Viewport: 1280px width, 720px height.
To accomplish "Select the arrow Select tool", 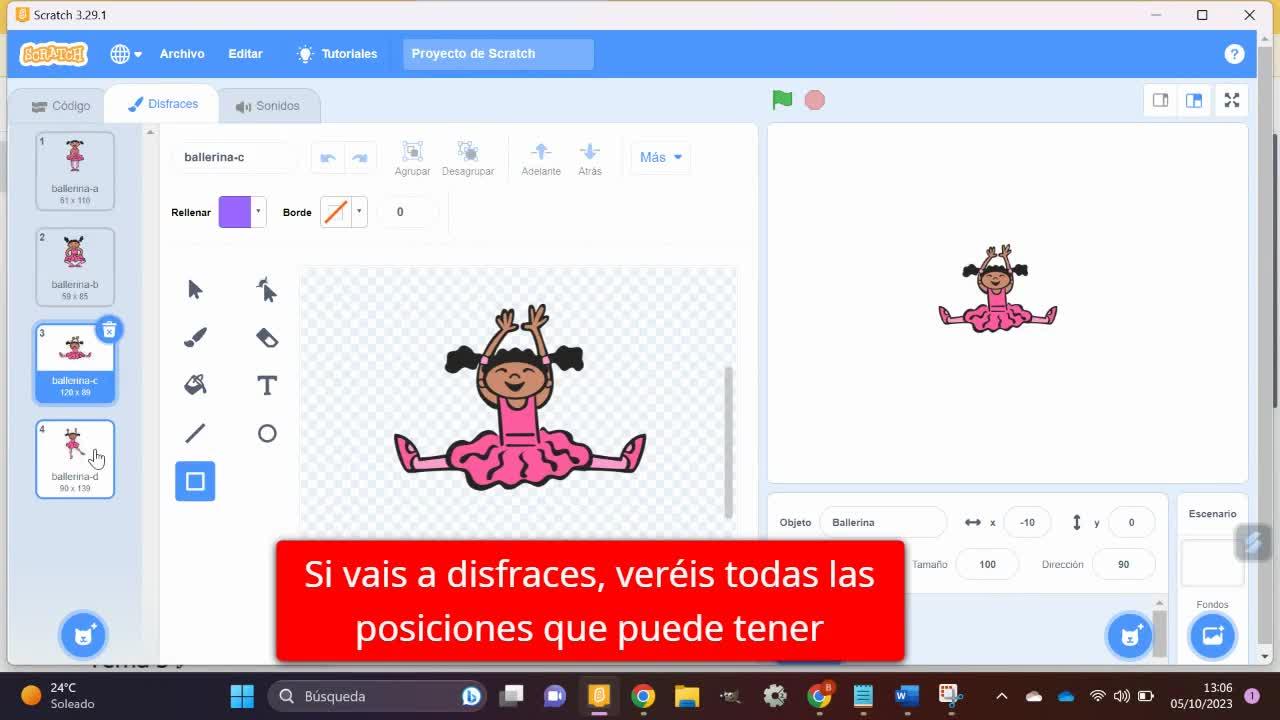I will point(195,290).
